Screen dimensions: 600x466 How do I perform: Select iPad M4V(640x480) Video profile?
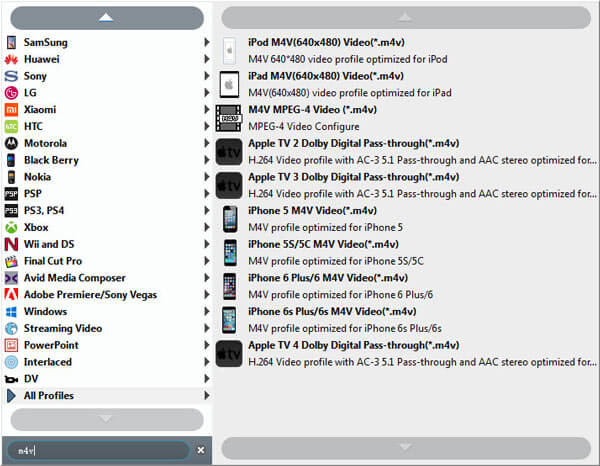(406, 85)
